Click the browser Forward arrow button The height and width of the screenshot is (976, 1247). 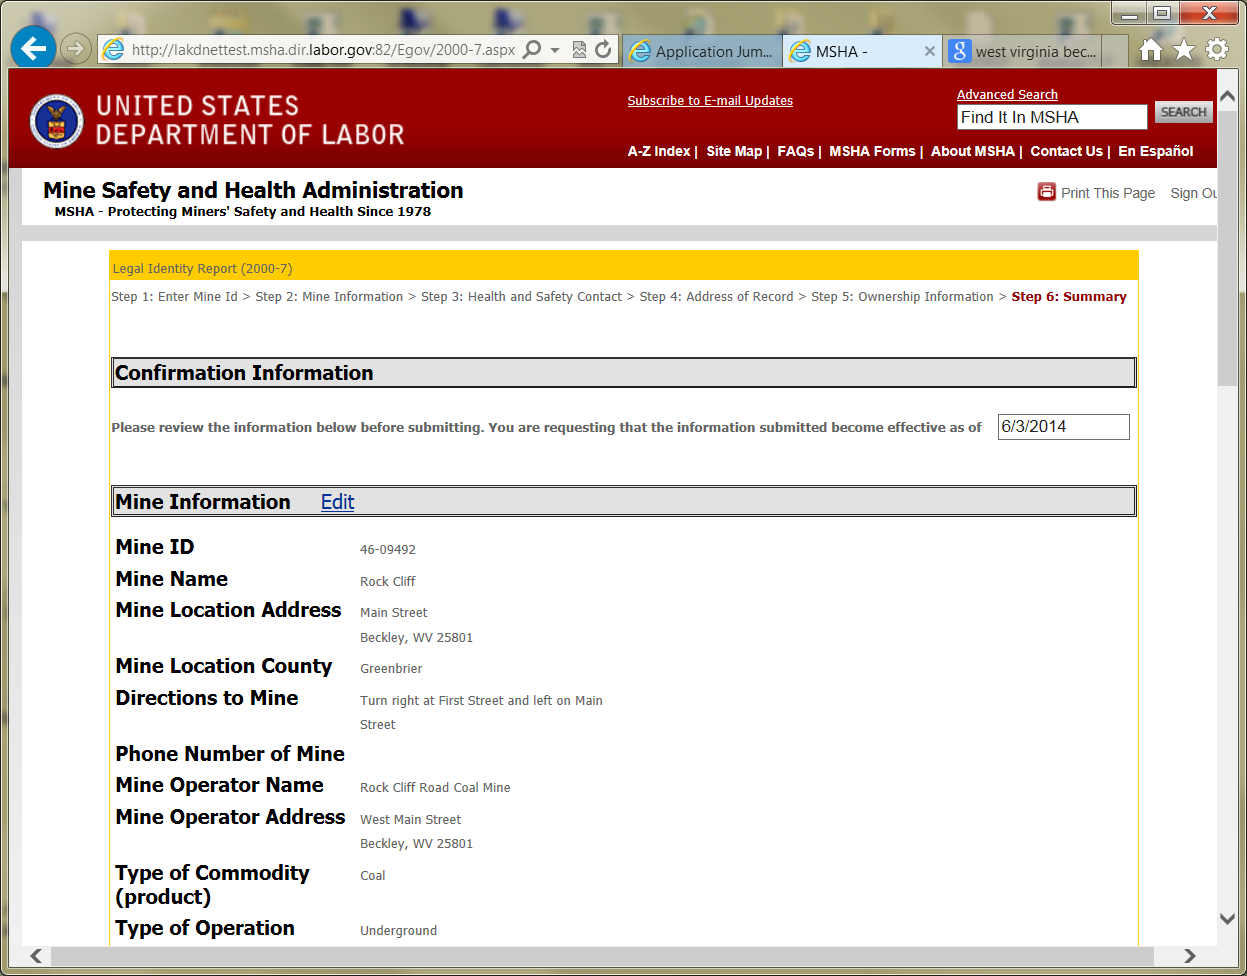point(76,48)
